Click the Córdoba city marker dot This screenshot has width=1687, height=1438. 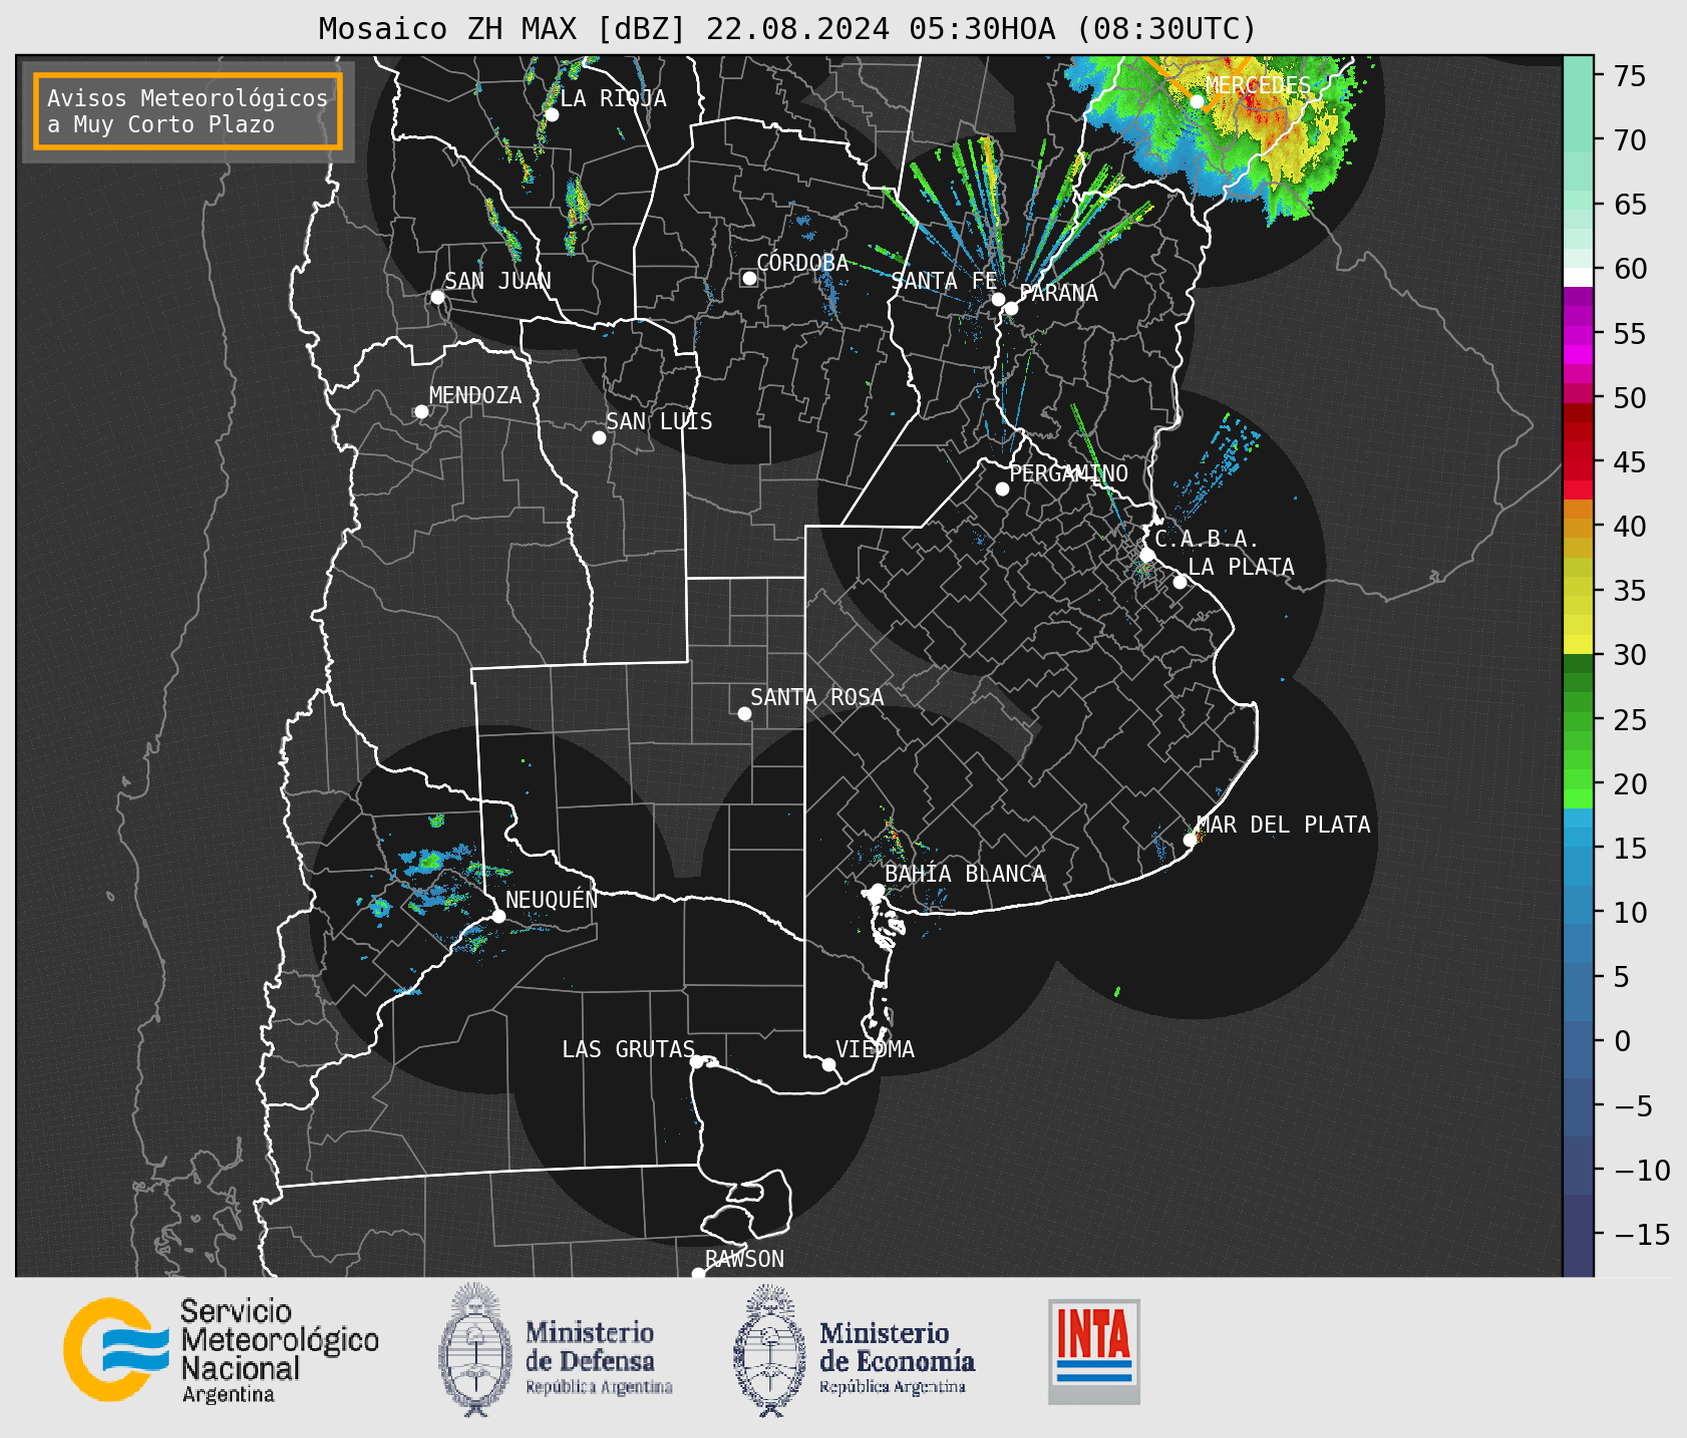point(749,278)
